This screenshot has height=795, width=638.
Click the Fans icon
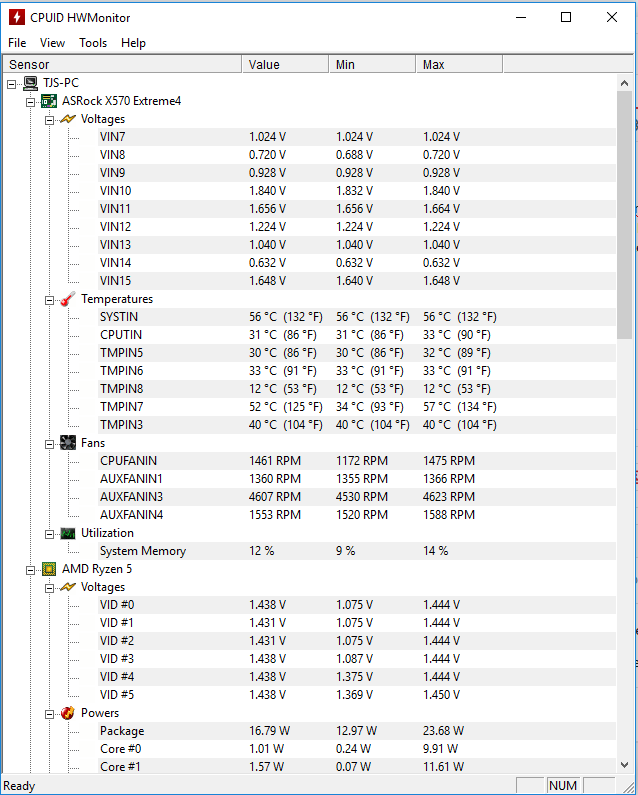[67, 443]
